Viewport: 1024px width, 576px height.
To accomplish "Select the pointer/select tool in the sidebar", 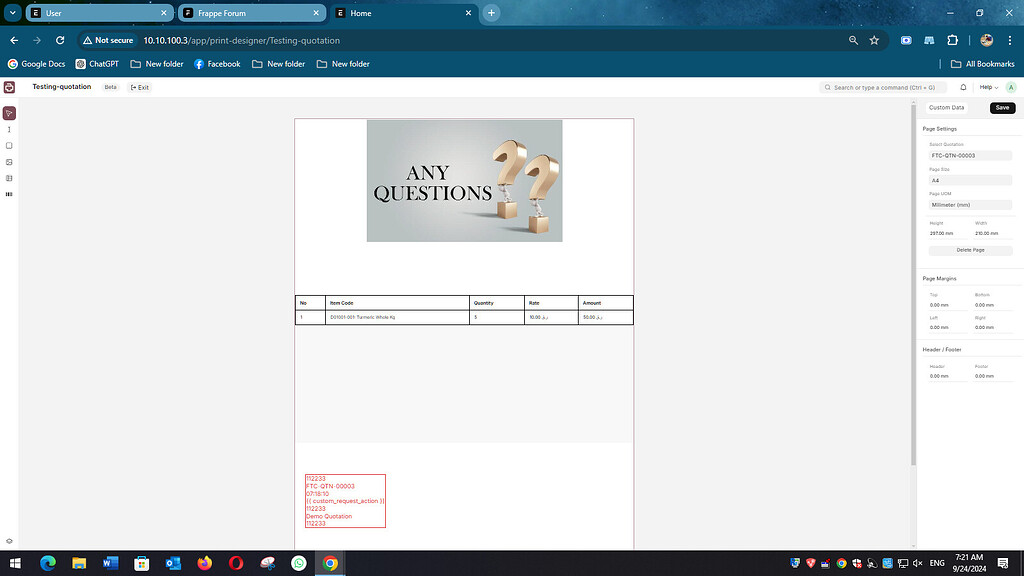I will coord(9,113).
